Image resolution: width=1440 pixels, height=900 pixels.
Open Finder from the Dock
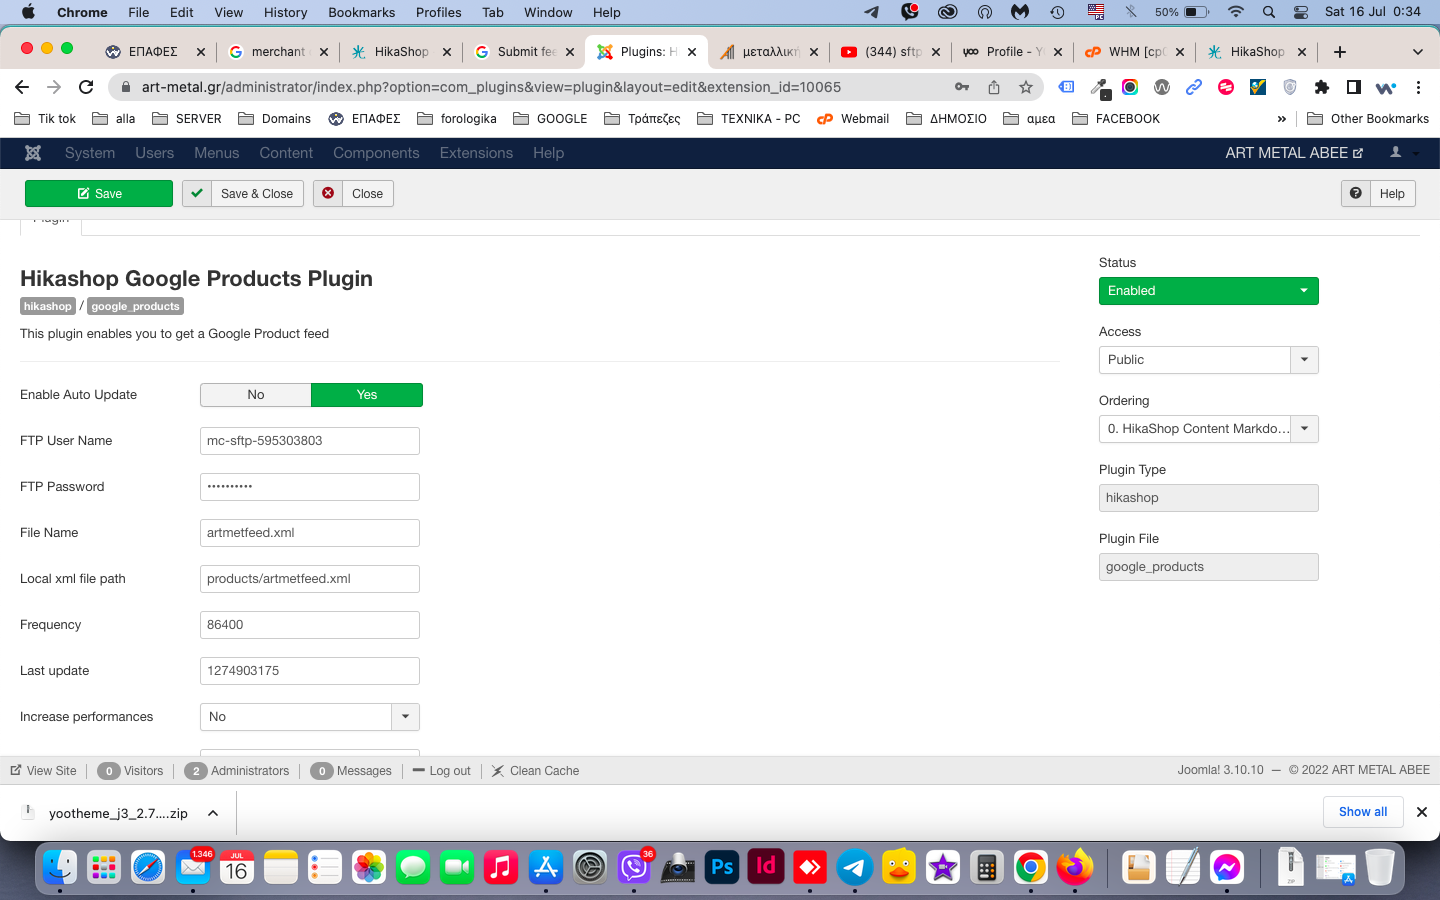pos(60,867)
